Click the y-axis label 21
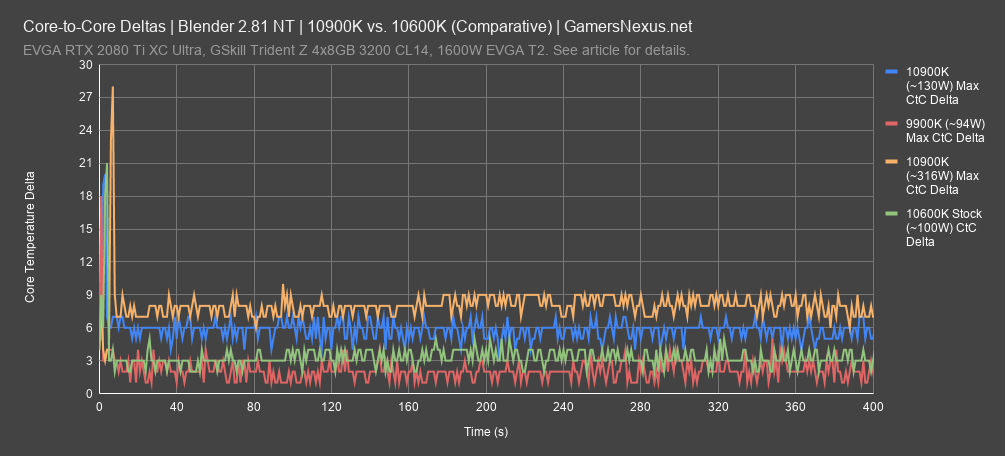This screenshot has height=456, width=1005. [87, 163]
